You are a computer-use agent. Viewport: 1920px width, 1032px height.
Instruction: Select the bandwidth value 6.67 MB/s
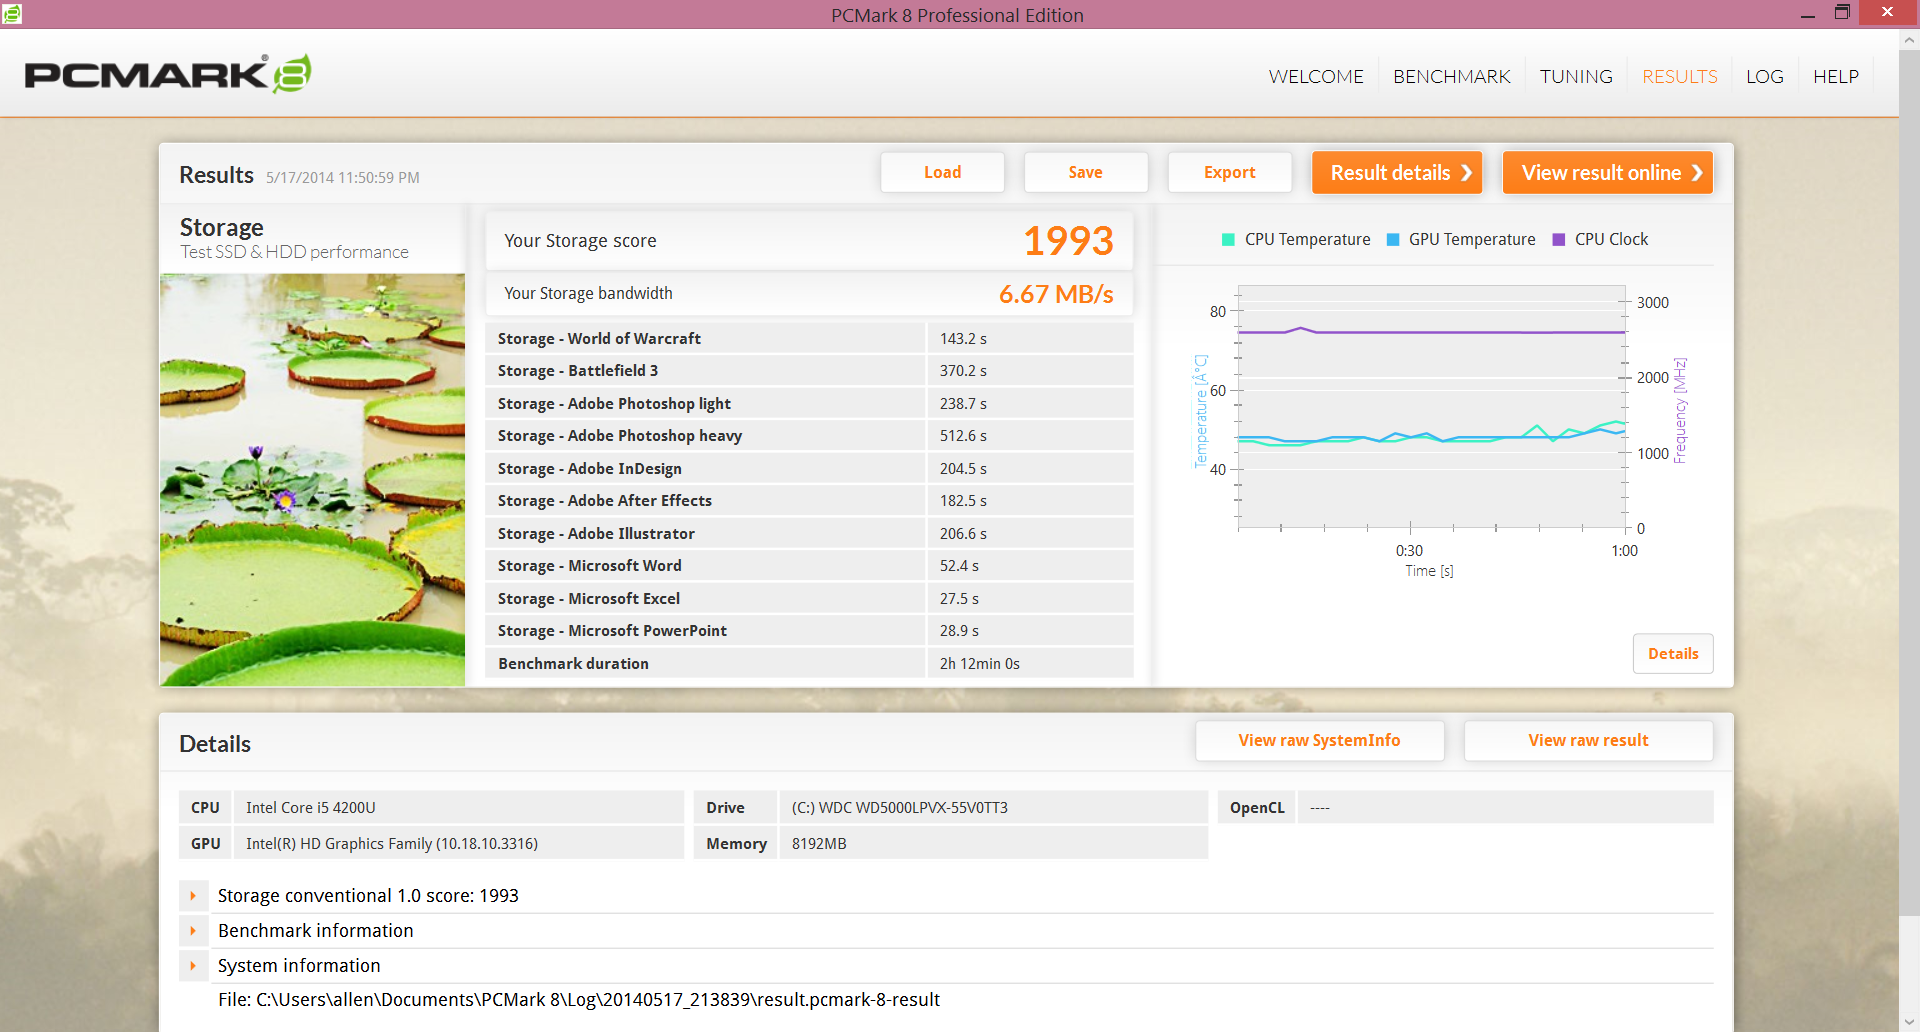point(1056,294)
